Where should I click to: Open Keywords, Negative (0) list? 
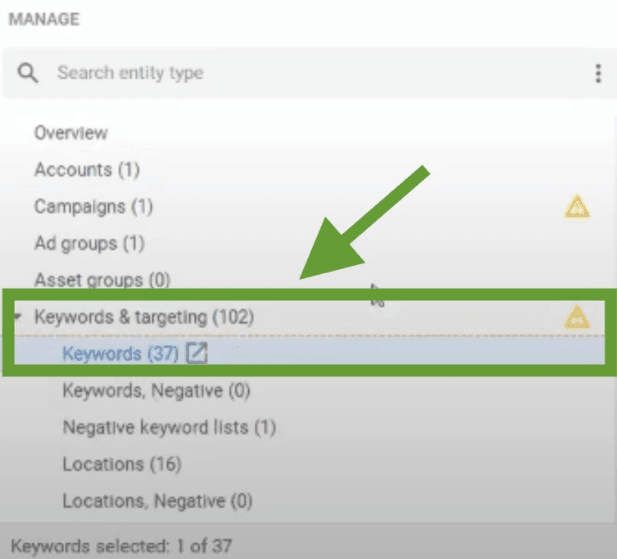click(x=156, y=390)
